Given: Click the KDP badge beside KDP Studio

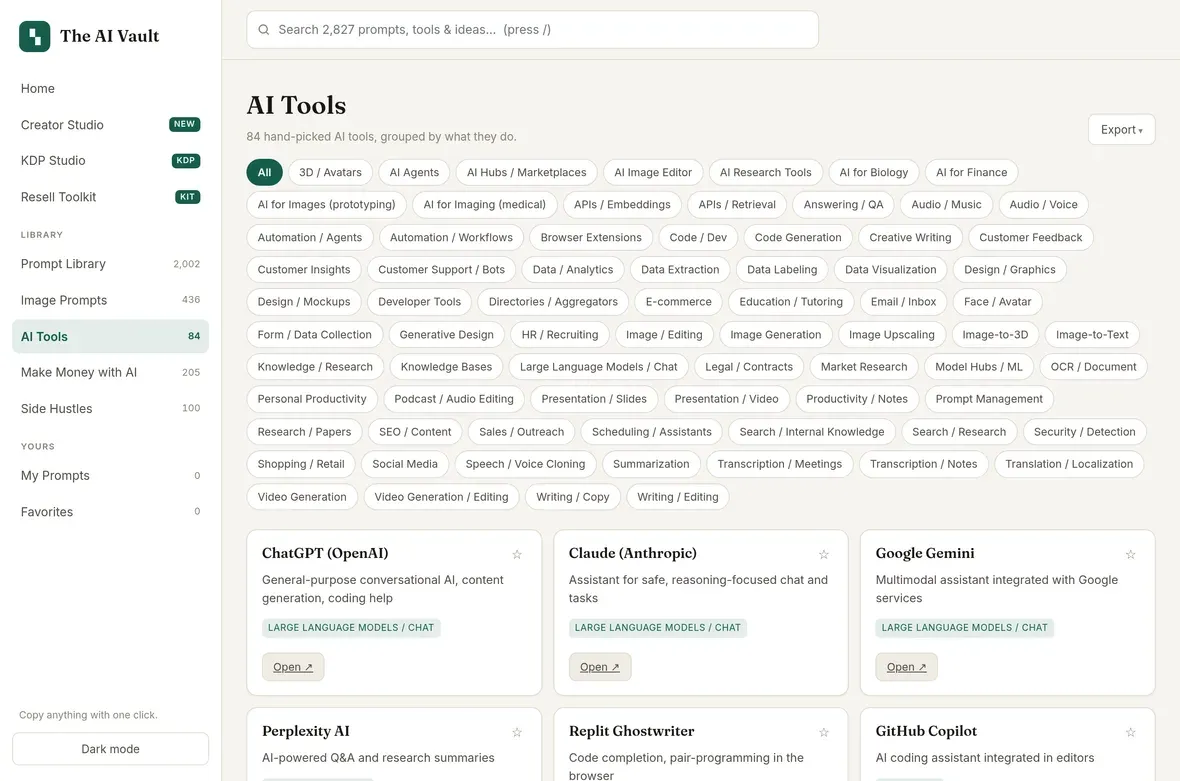Looking at the screenshot, I should (x=186, y=160).
